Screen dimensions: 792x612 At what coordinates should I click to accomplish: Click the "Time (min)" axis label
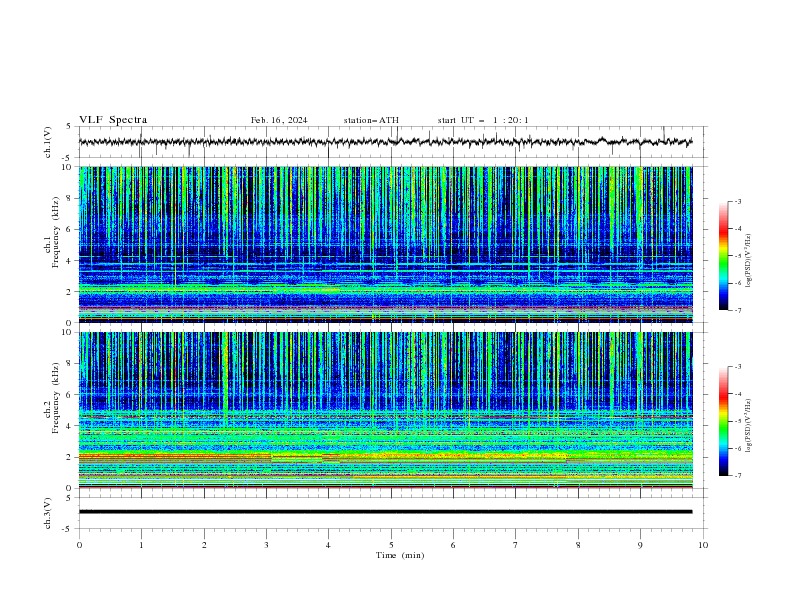400,555
